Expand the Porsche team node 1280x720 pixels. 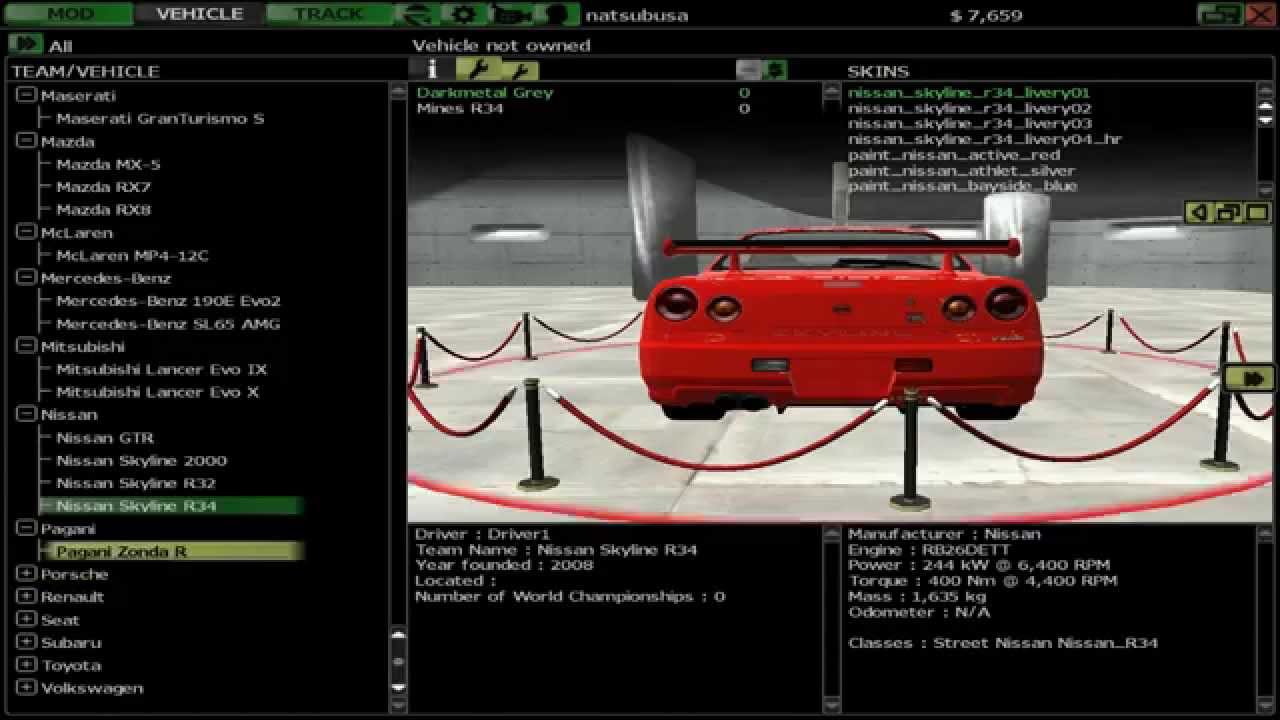coord(26,574)
